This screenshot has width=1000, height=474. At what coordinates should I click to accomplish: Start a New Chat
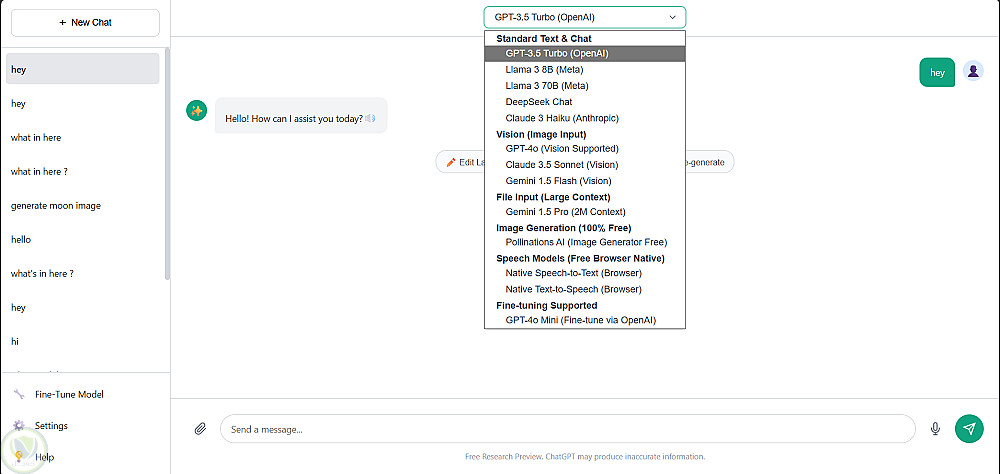point(85,22)
